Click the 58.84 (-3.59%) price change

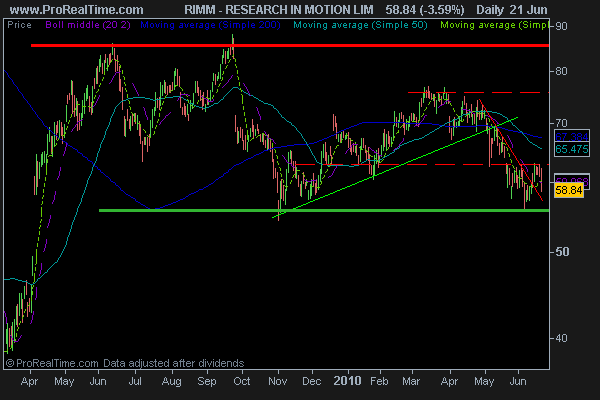point(425,10)
